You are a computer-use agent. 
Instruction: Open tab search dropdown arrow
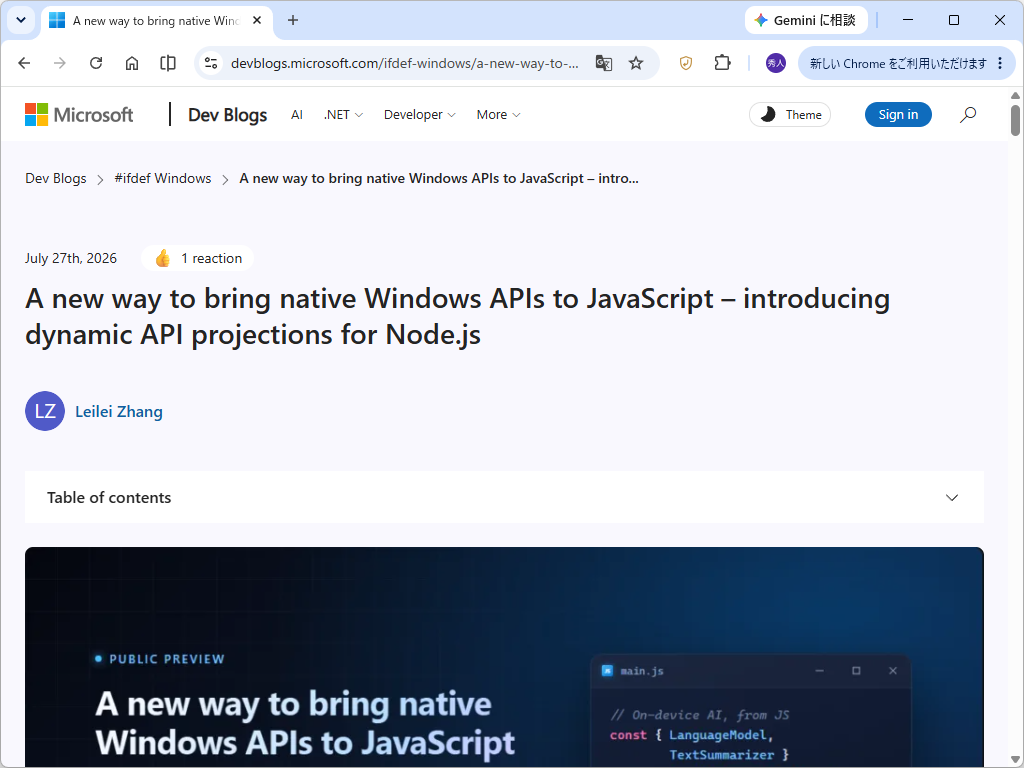point(21,20)
